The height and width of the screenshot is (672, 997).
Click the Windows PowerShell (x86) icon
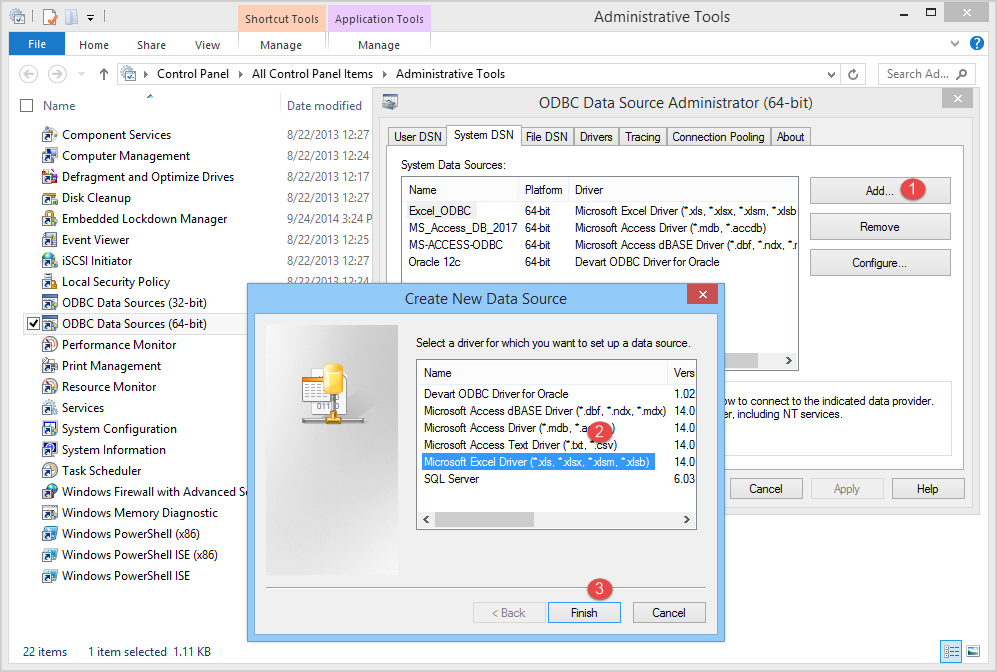coord(50,533)
